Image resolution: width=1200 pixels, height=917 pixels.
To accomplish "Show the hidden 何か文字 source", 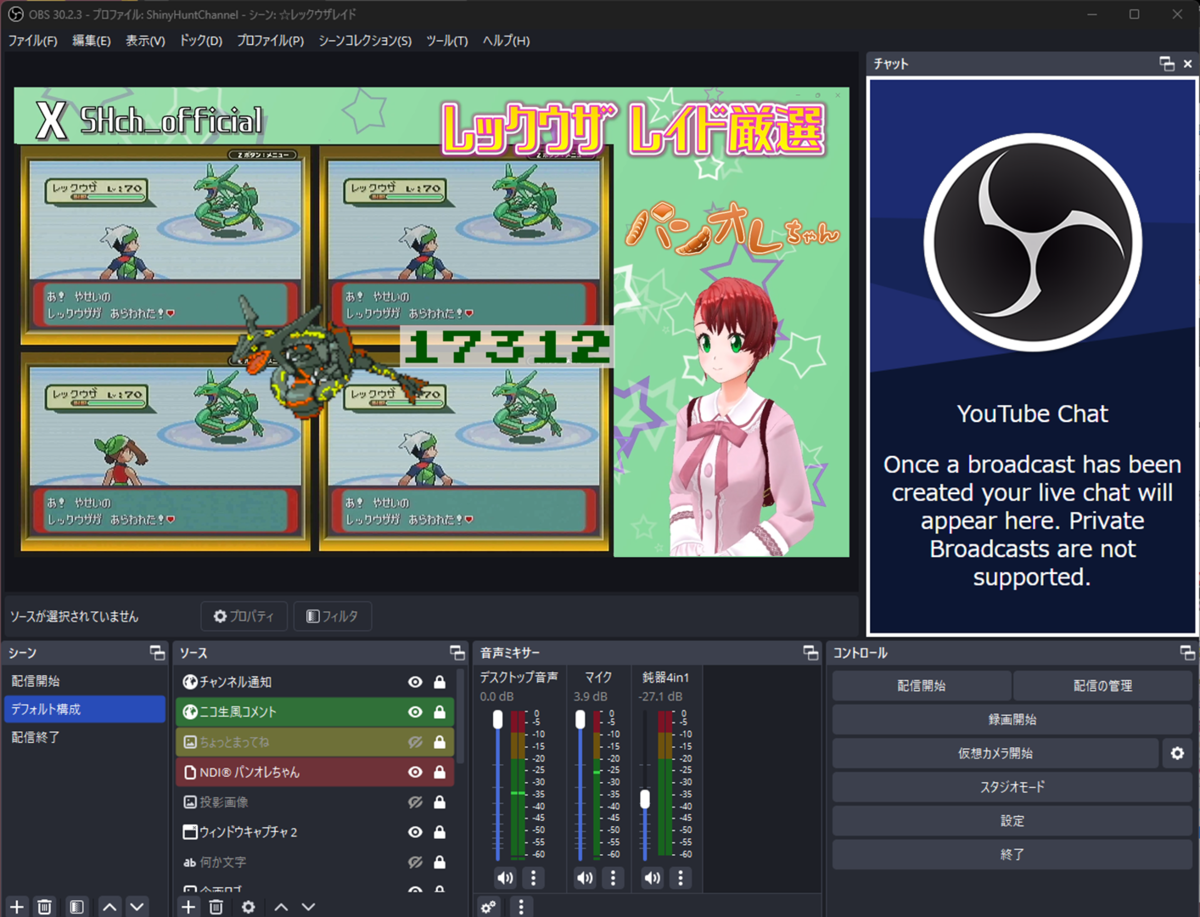I will tap(415, 862).
